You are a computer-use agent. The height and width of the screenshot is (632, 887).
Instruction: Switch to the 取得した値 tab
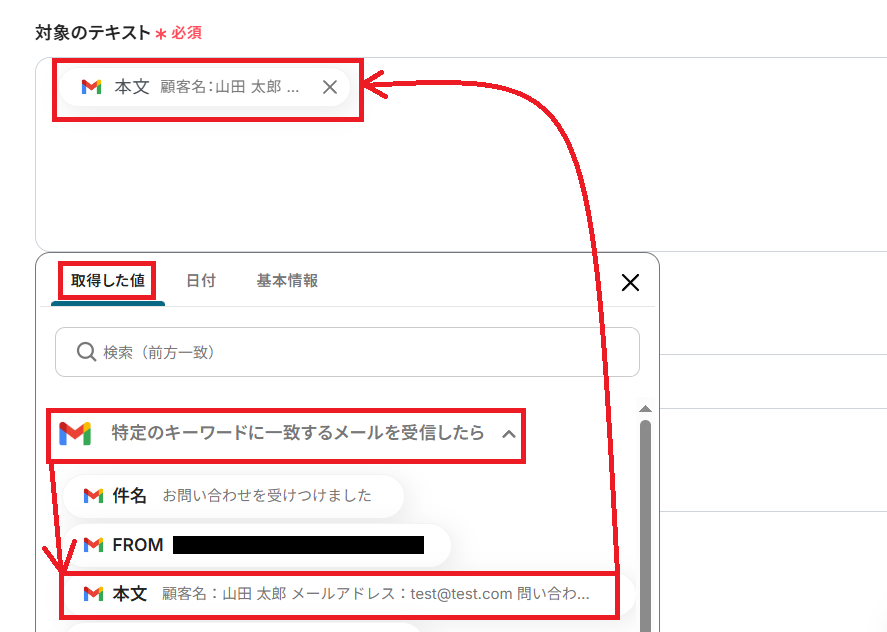pyautogui.click(x=107, y=281)
